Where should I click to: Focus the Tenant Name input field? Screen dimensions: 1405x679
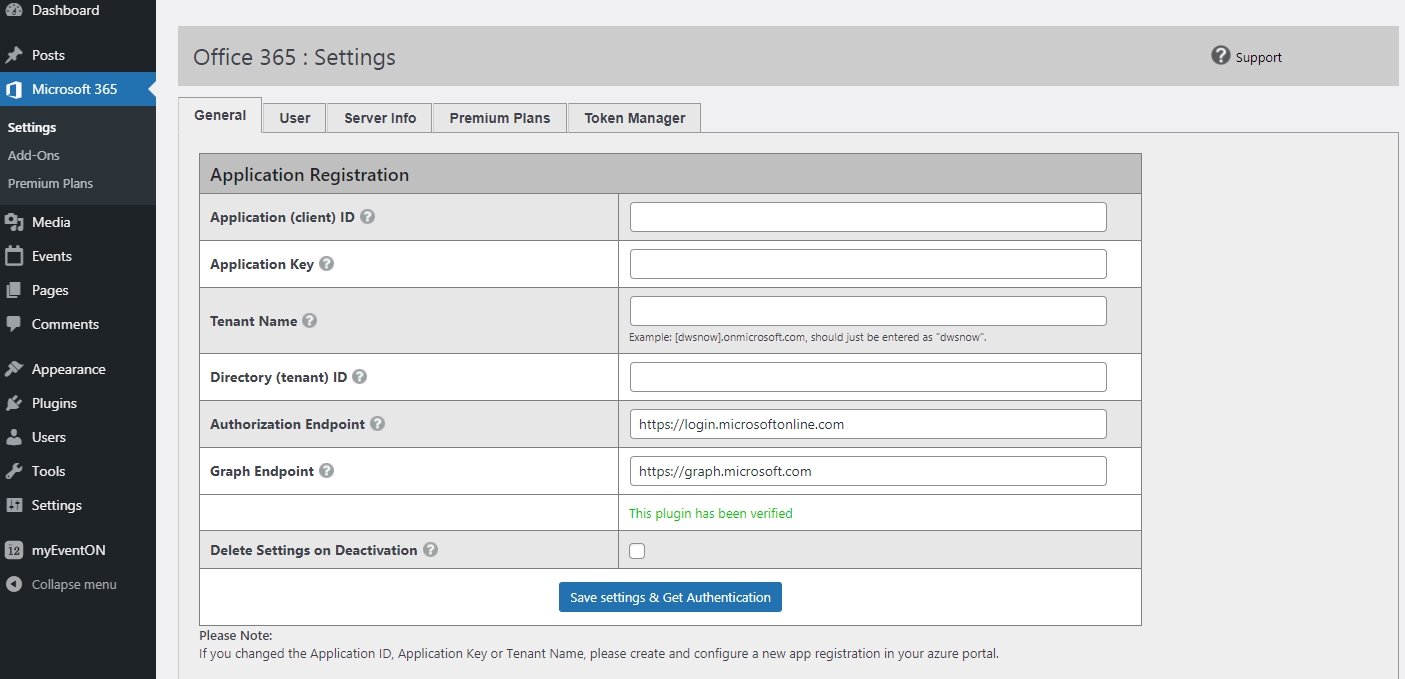[x=868, y=311]
